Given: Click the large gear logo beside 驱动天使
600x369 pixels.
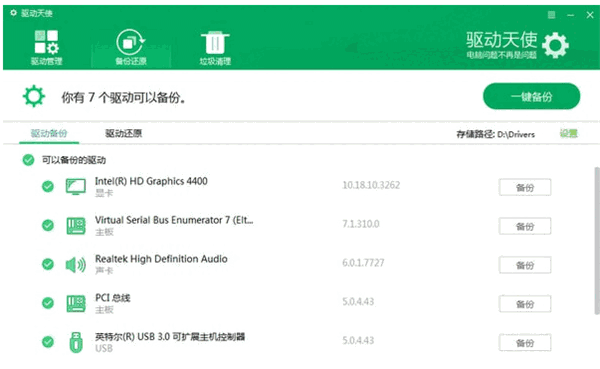Looking at the screenshot, I should click(556, 46).
